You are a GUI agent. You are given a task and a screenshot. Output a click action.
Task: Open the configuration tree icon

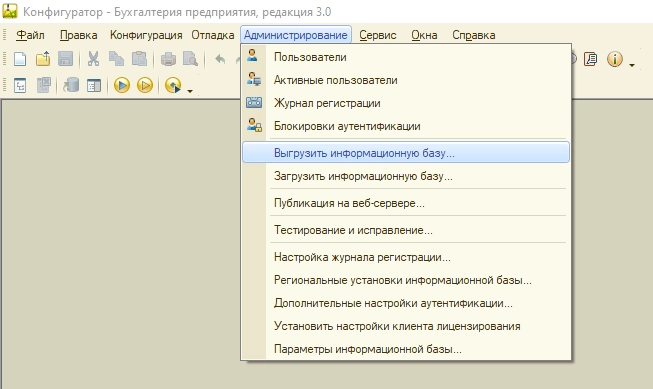click(x=20, y=85)
